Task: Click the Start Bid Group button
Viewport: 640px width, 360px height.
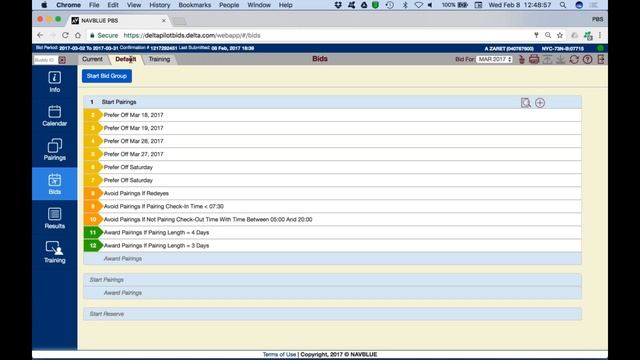Action: click(x=107, y=76)
